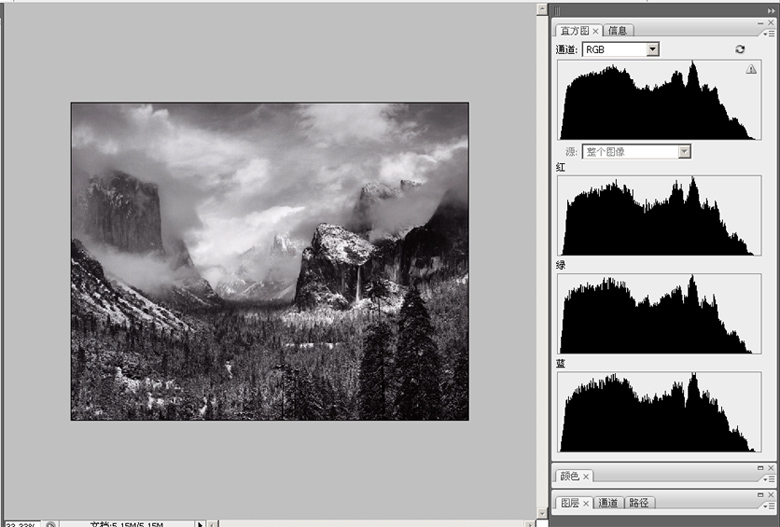This screenshot has height=527, width=780.
Task: Close the 直方图 (Histogram) tab
Action: coord(596,31)
